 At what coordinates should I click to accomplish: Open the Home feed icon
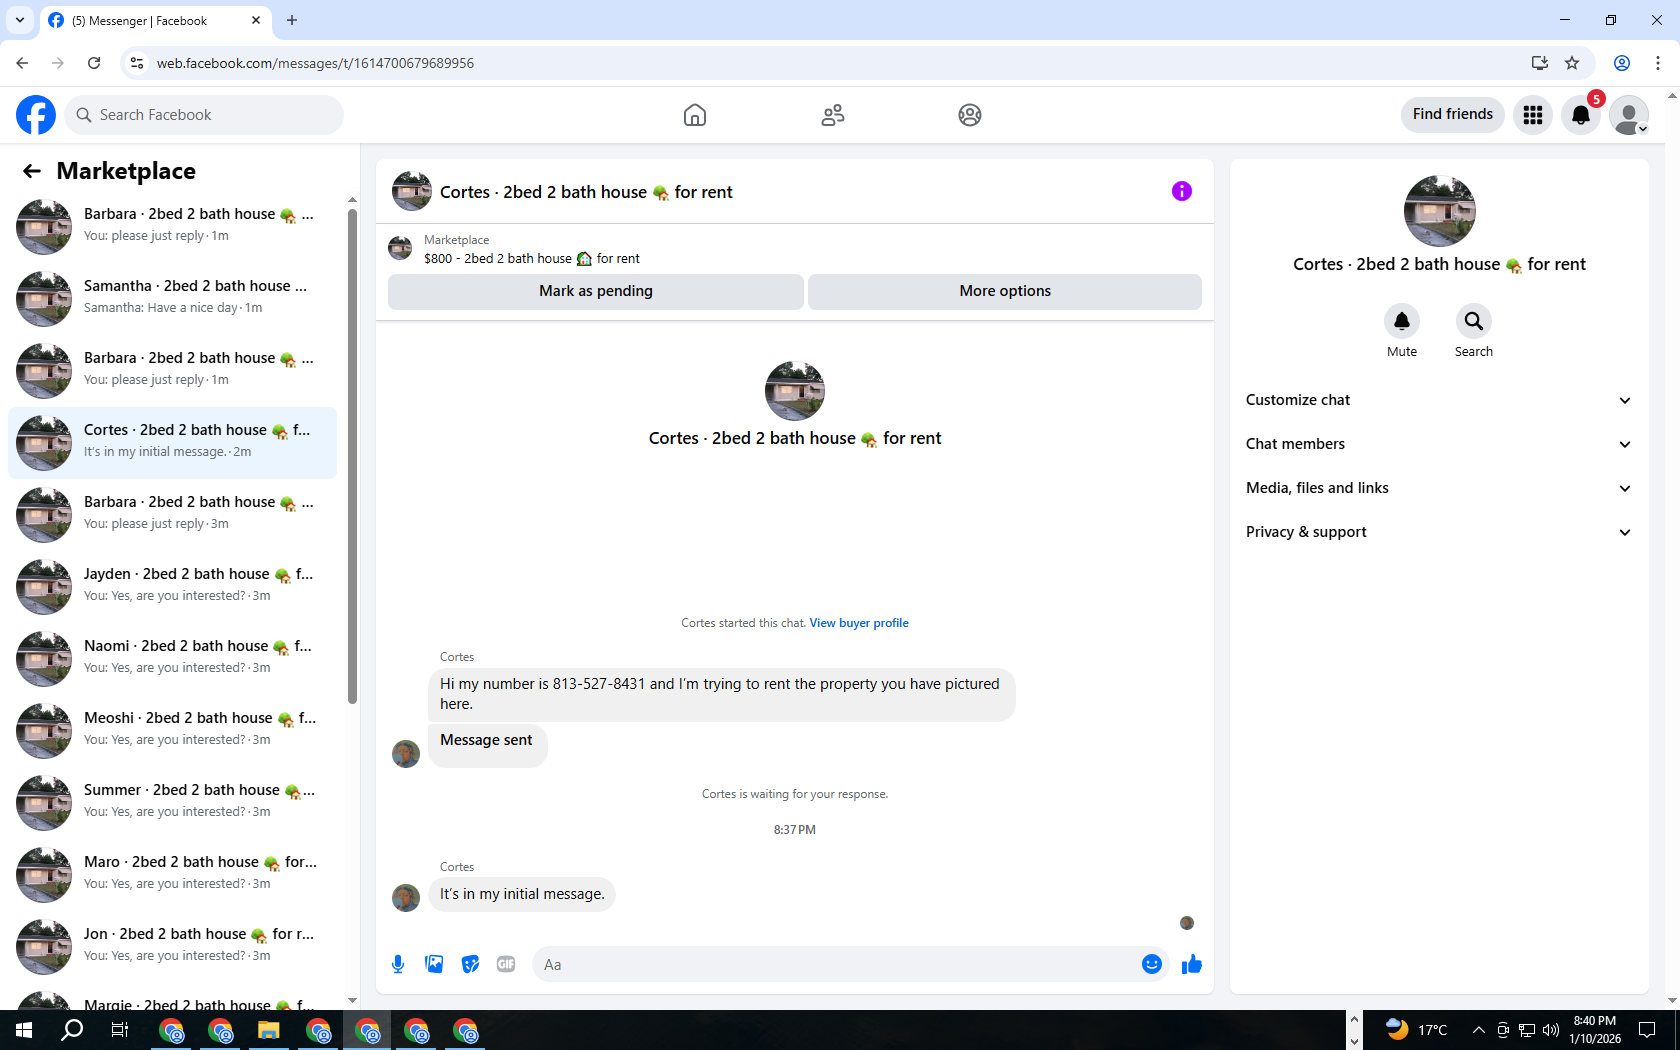coord(695,115)
